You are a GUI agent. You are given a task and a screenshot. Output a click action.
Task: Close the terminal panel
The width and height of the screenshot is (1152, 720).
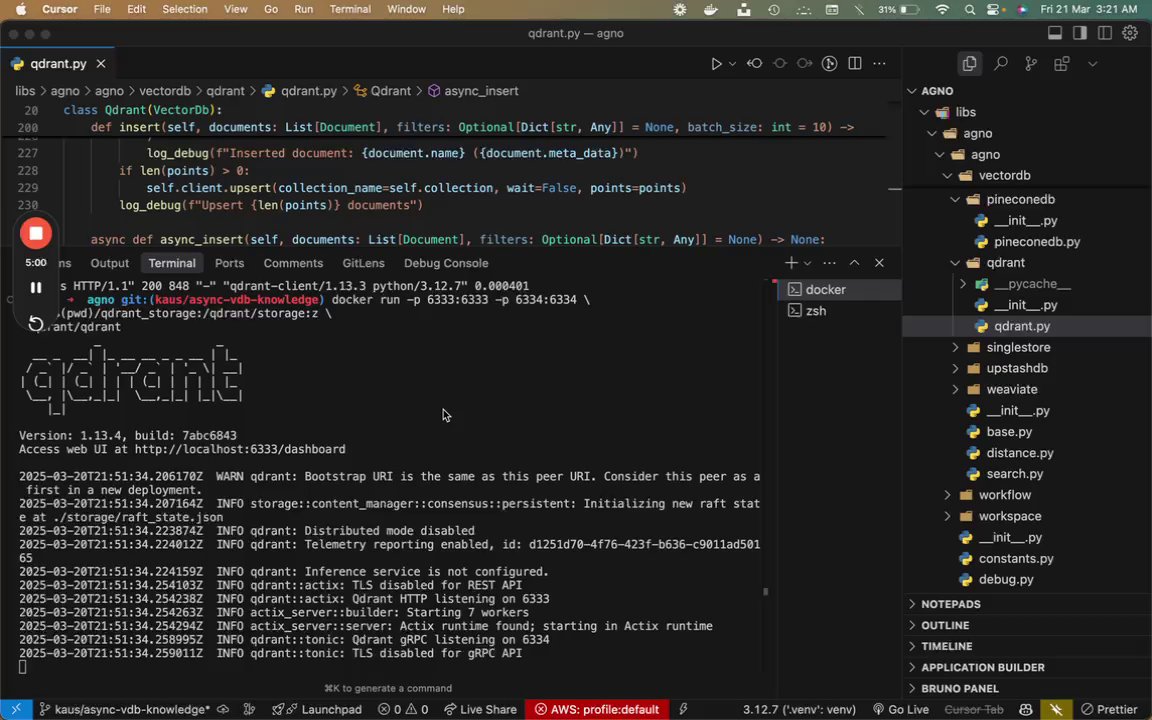879,263
